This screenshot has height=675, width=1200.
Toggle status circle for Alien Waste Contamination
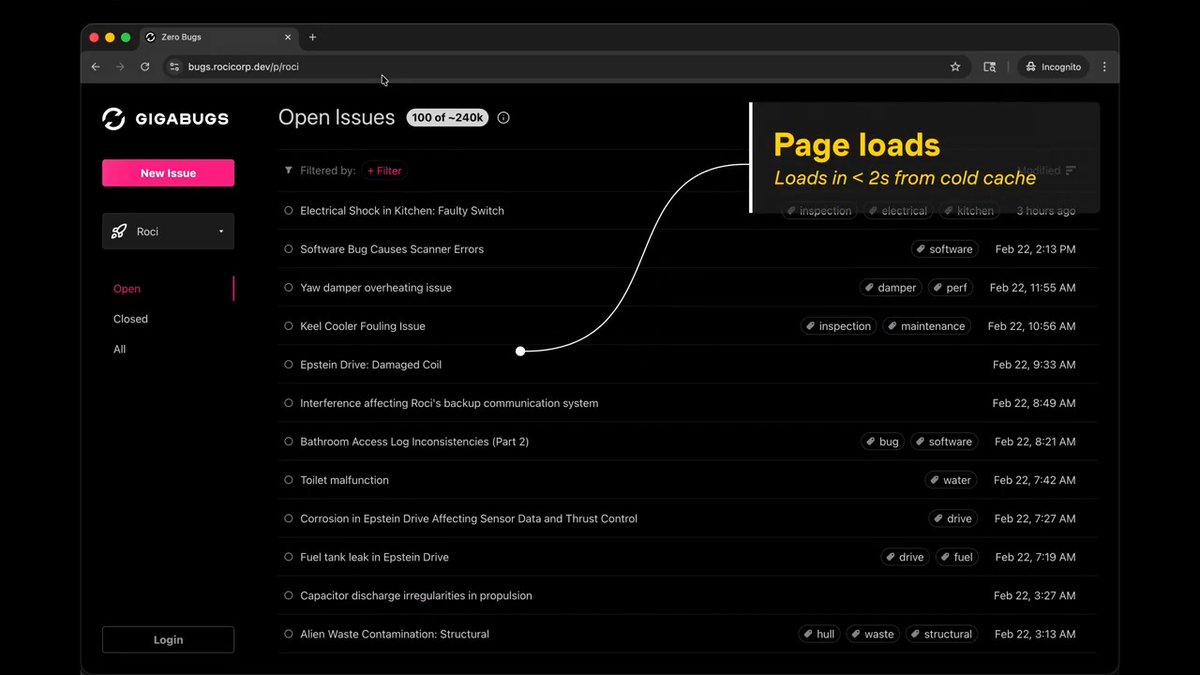pyautogui.click(x=289, y=634)
